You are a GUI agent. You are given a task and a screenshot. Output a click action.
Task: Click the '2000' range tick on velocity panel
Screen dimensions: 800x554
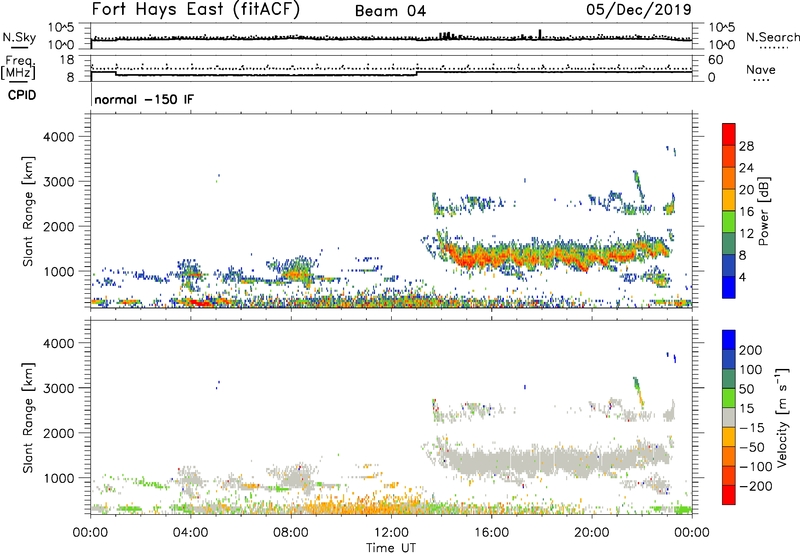click(59, 433)
